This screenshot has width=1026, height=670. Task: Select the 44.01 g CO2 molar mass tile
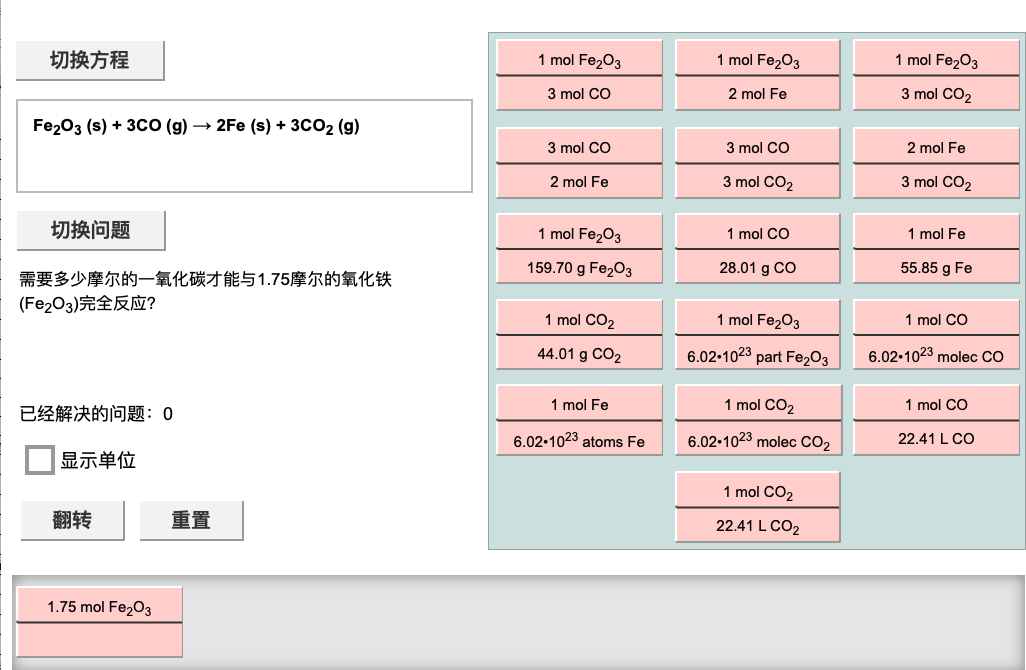pyautogui.click(x=579, y=335)
